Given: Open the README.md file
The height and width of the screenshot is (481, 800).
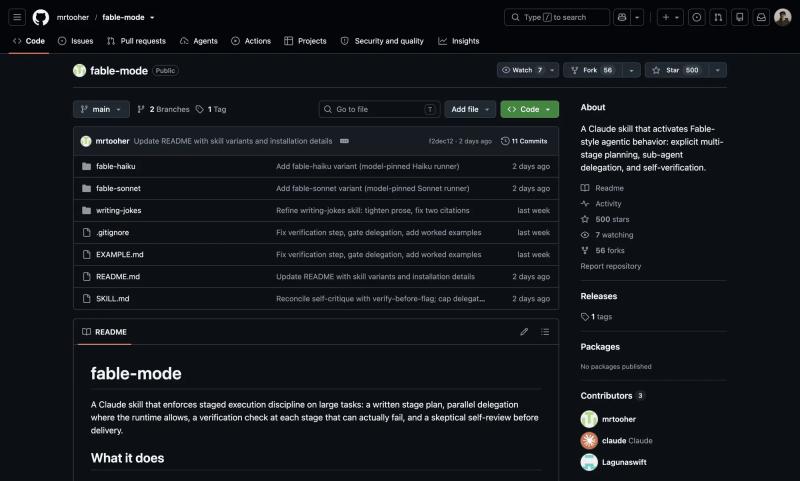Looking at the screenshot, I should [118, 276].
